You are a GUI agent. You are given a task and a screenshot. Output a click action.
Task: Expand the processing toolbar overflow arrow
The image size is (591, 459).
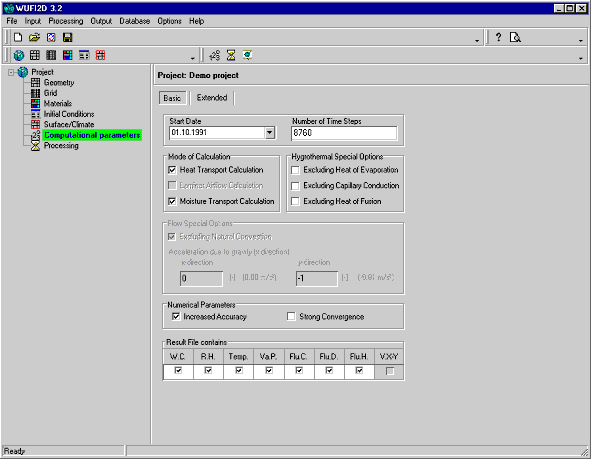pos(580,58)
